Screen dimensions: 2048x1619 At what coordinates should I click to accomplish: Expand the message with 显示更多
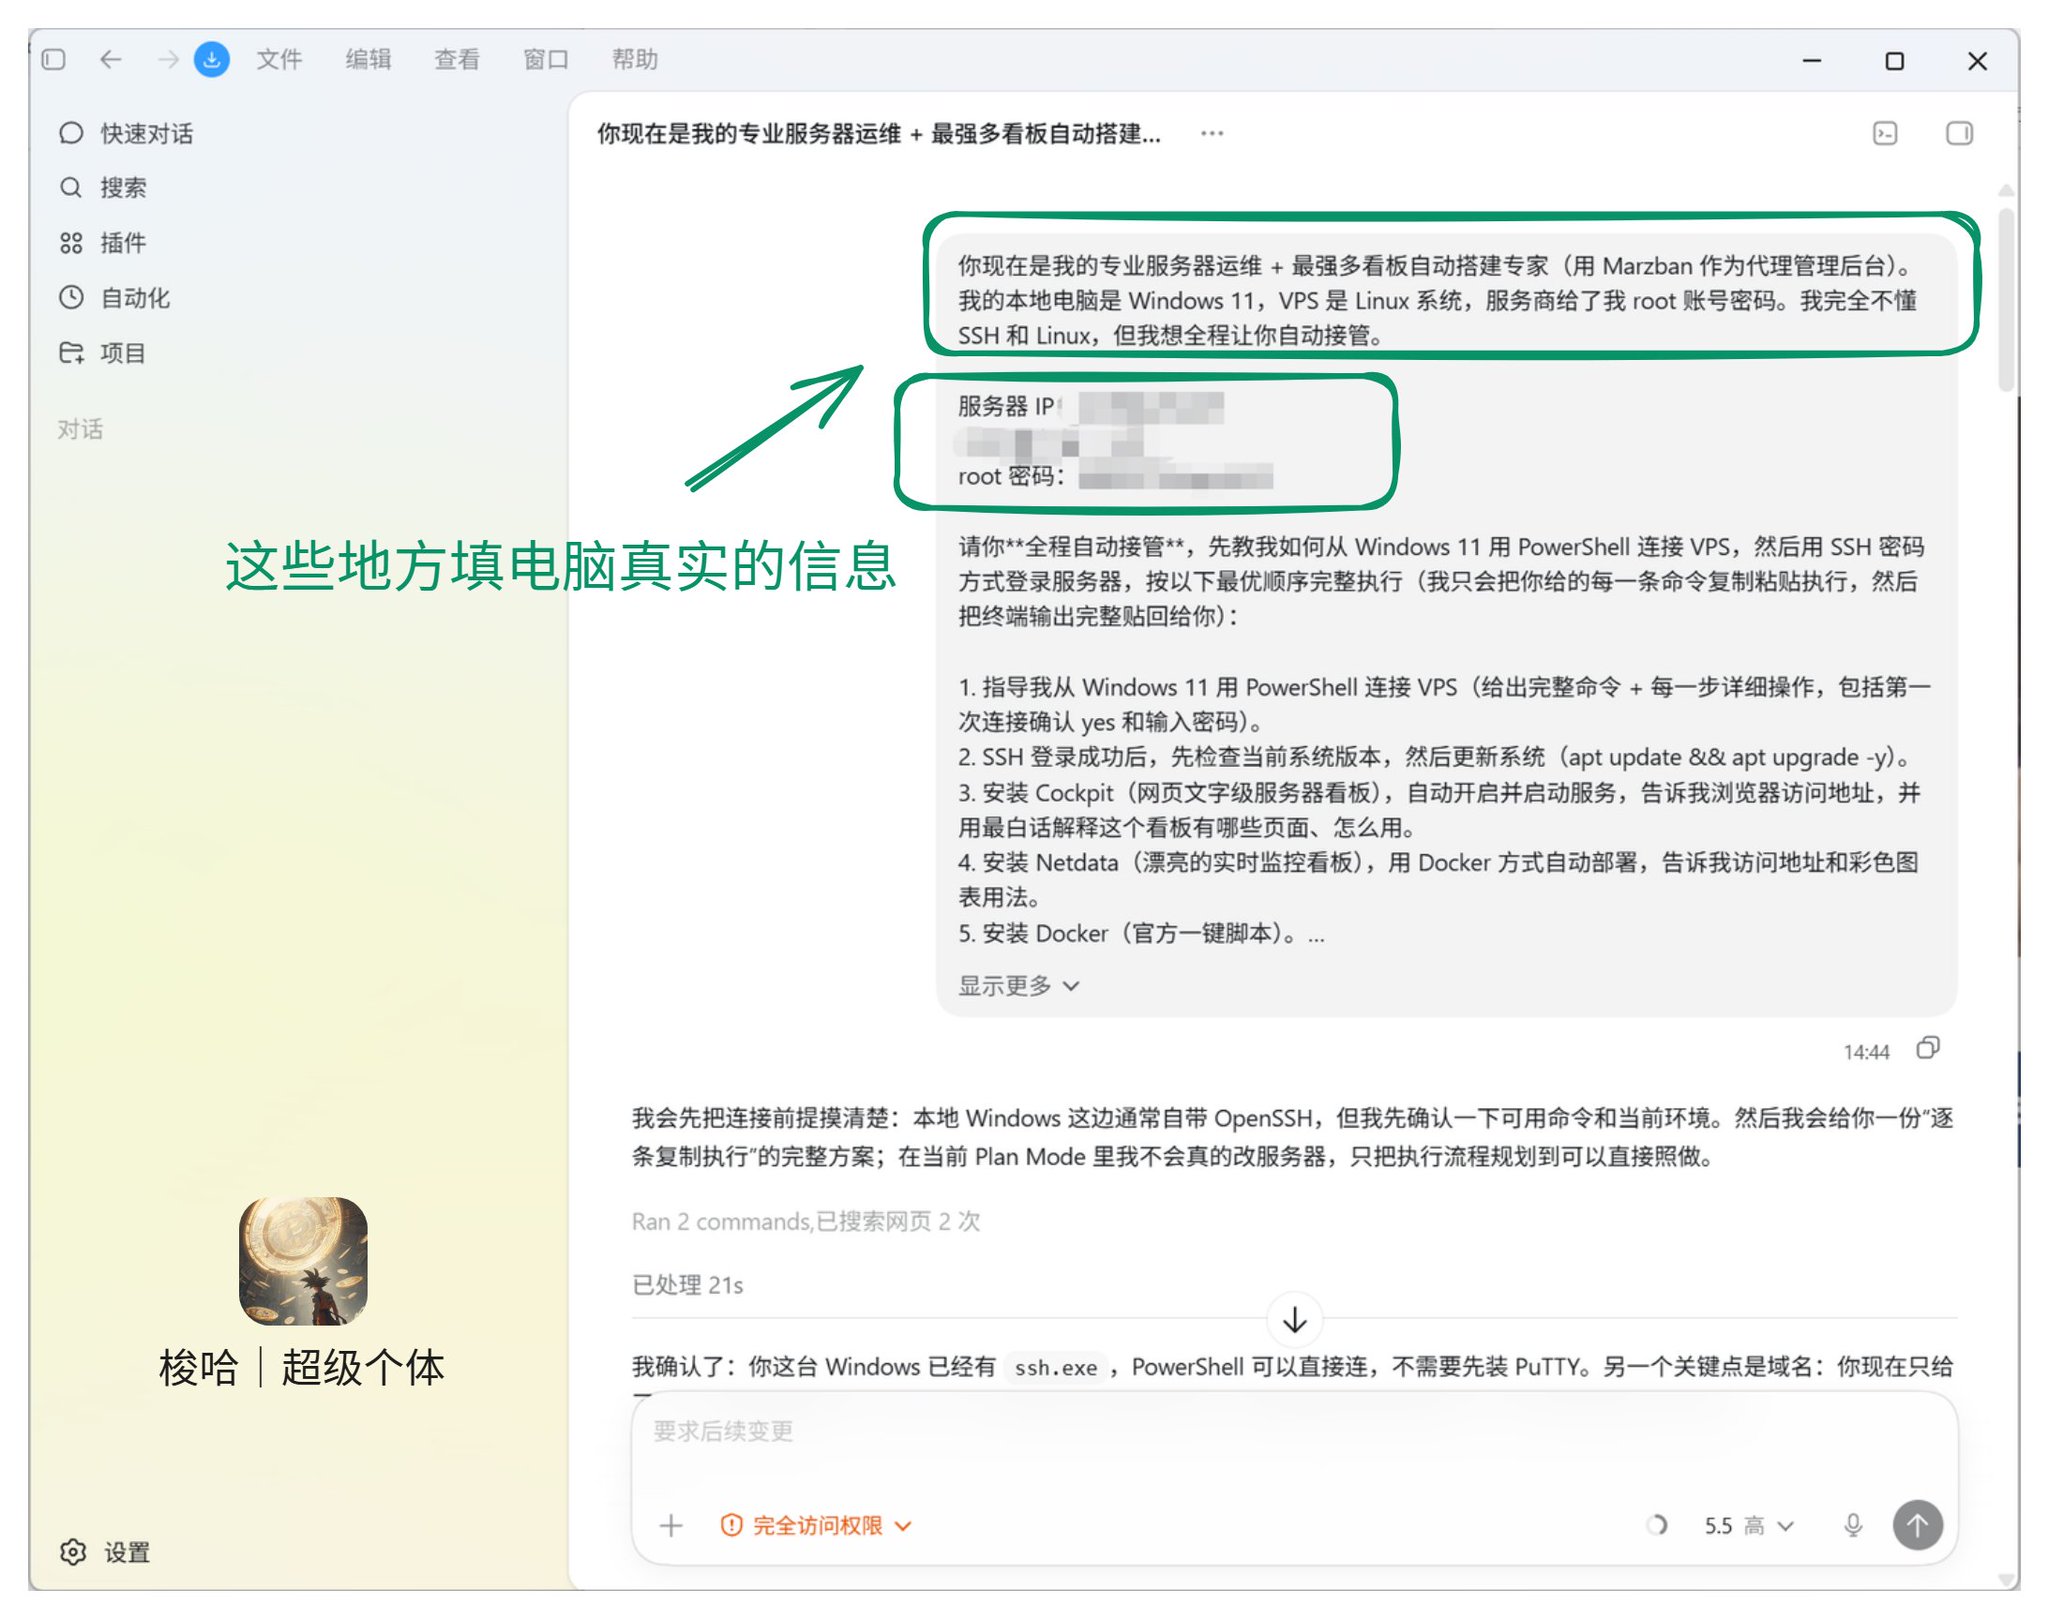[1019, 986]
